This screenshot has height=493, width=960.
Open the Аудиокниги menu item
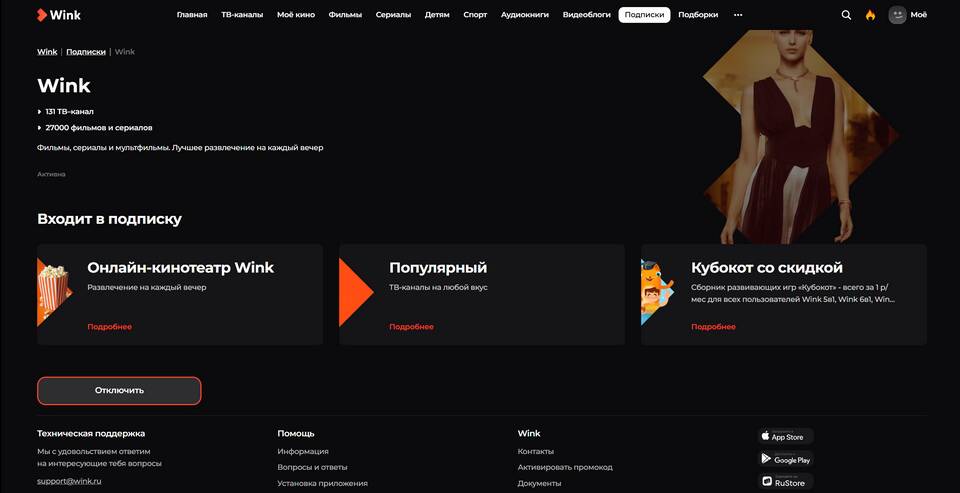click(x=525, y=15)
